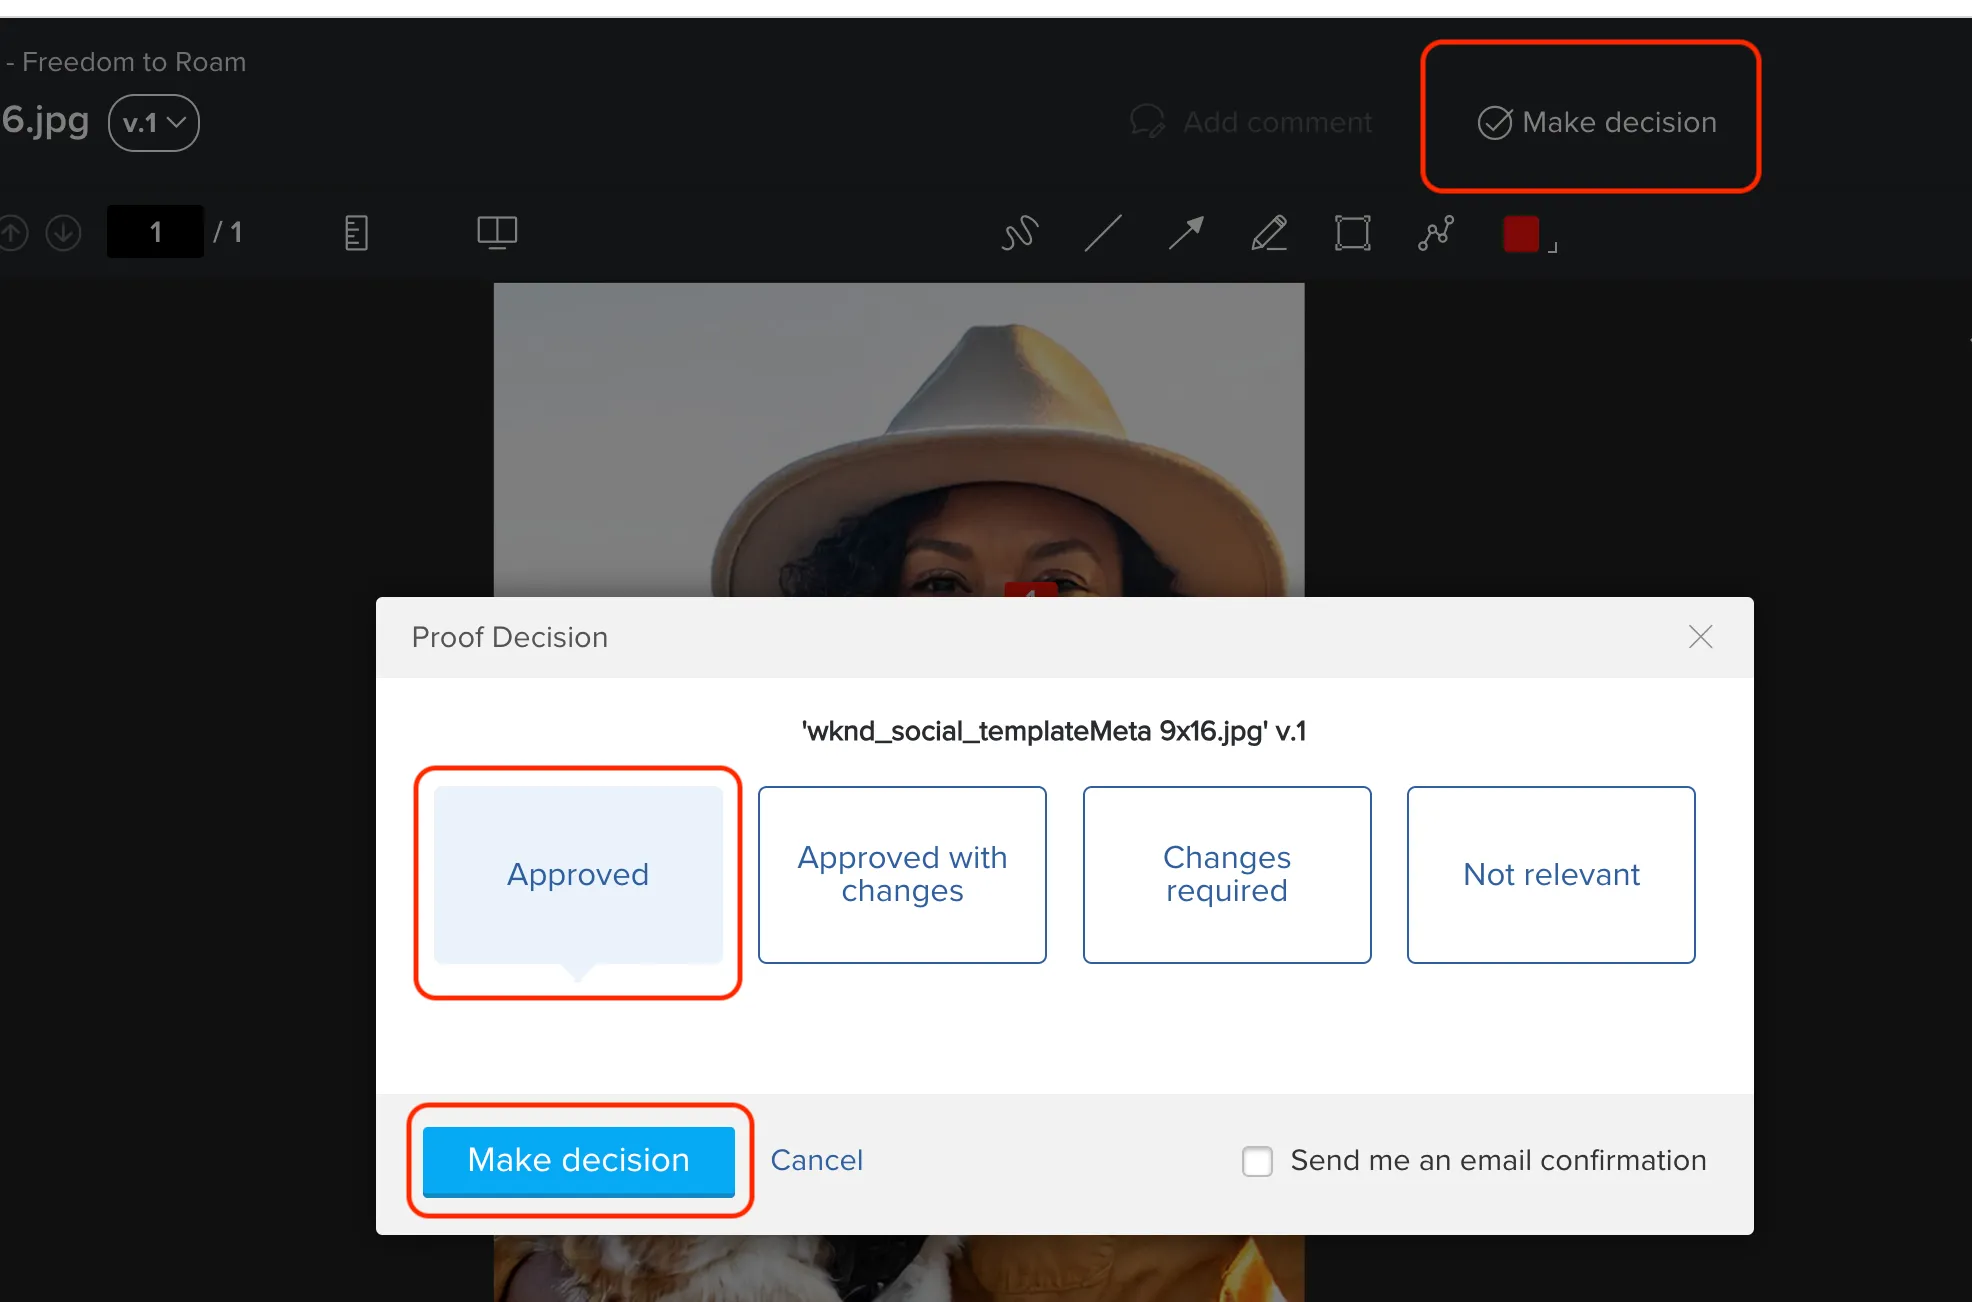This screenshot has width=1972, height=1302.
Task: Click the Cancel link
Action: [x=816, y=1160]
